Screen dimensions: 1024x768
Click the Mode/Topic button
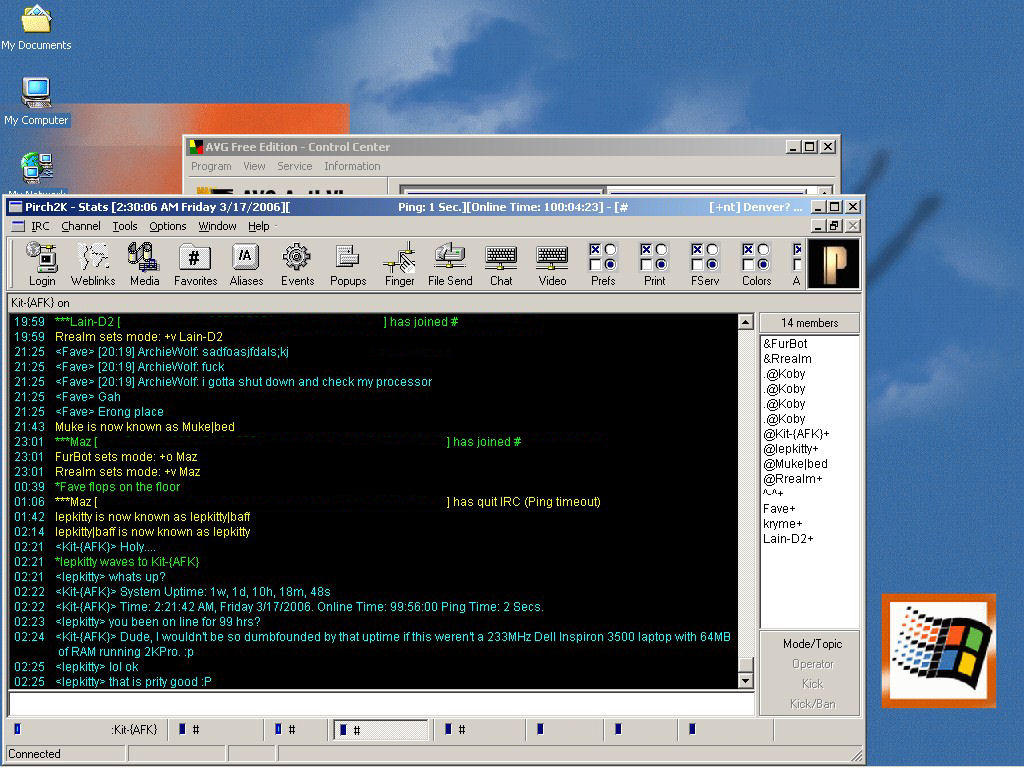pos(812,644)
